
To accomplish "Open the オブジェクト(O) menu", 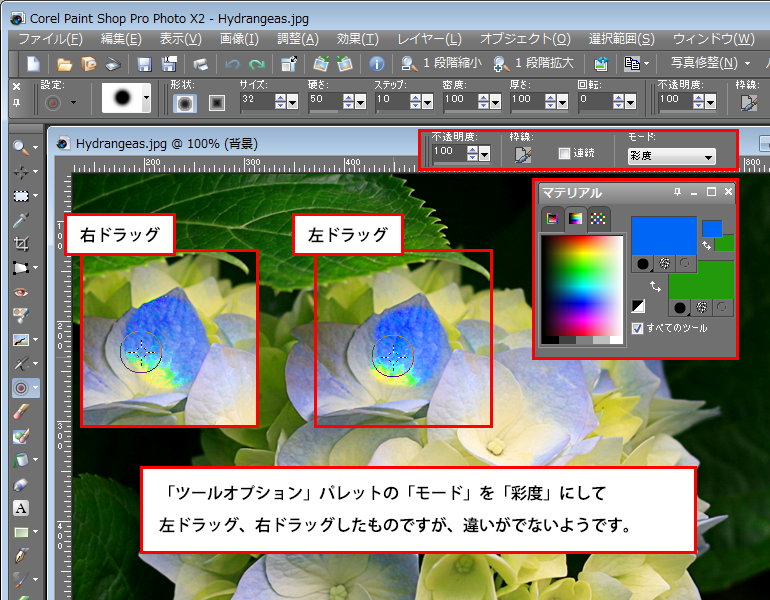I will (525, 39).
